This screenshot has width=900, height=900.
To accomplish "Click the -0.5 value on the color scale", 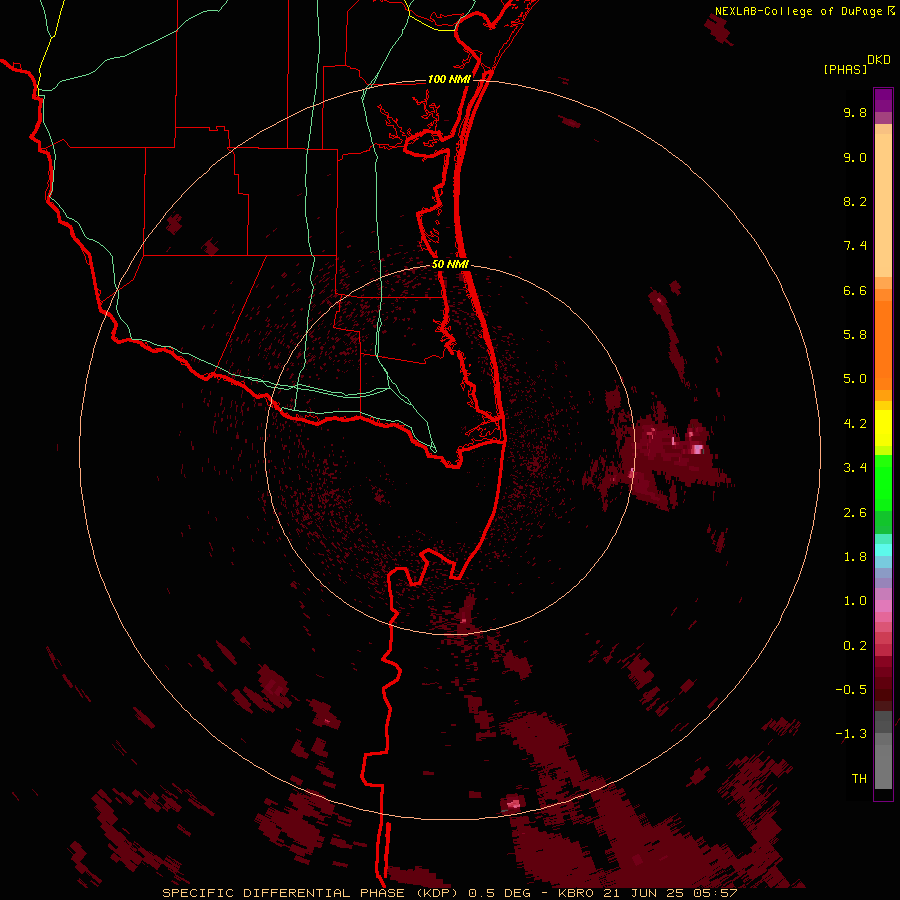I will (851, 690).
